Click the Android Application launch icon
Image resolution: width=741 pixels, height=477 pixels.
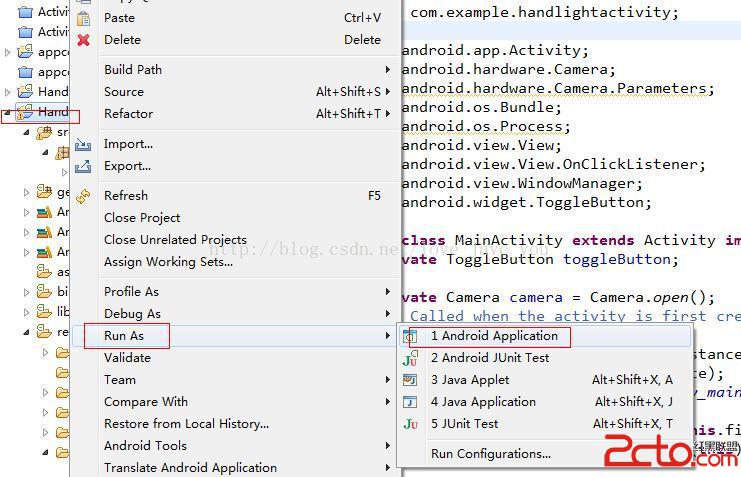pos(410,336)
